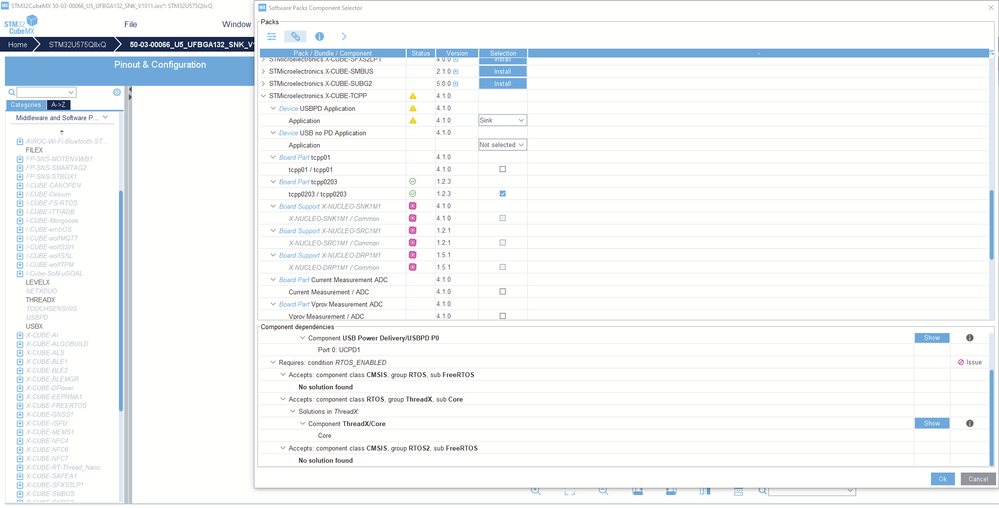Viewport: 999px width, 508px height.
Task: Click the search magnifier in the left category panel
Action: click(11, 92)
